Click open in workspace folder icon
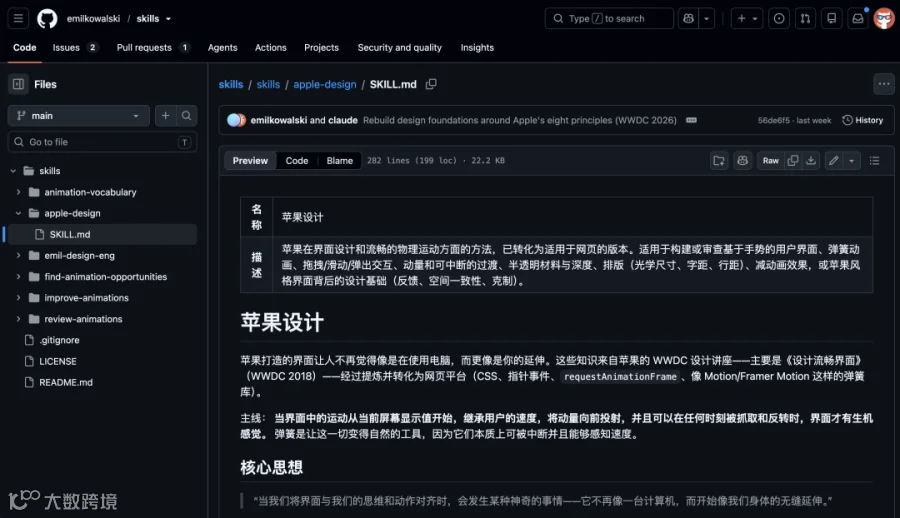The width and height of the screenshot is (900, 518). (x=719, y=161)
